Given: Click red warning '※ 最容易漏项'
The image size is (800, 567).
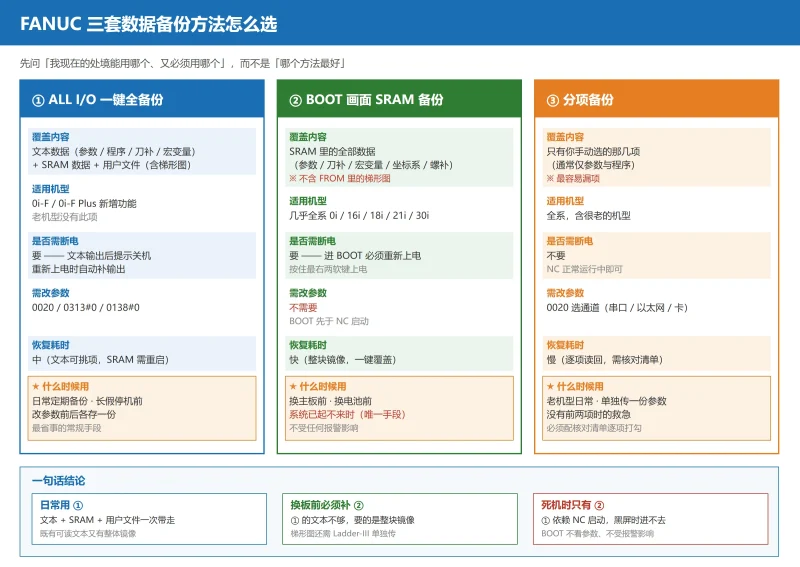Looking at the screenshot, I should pos(573,179).
